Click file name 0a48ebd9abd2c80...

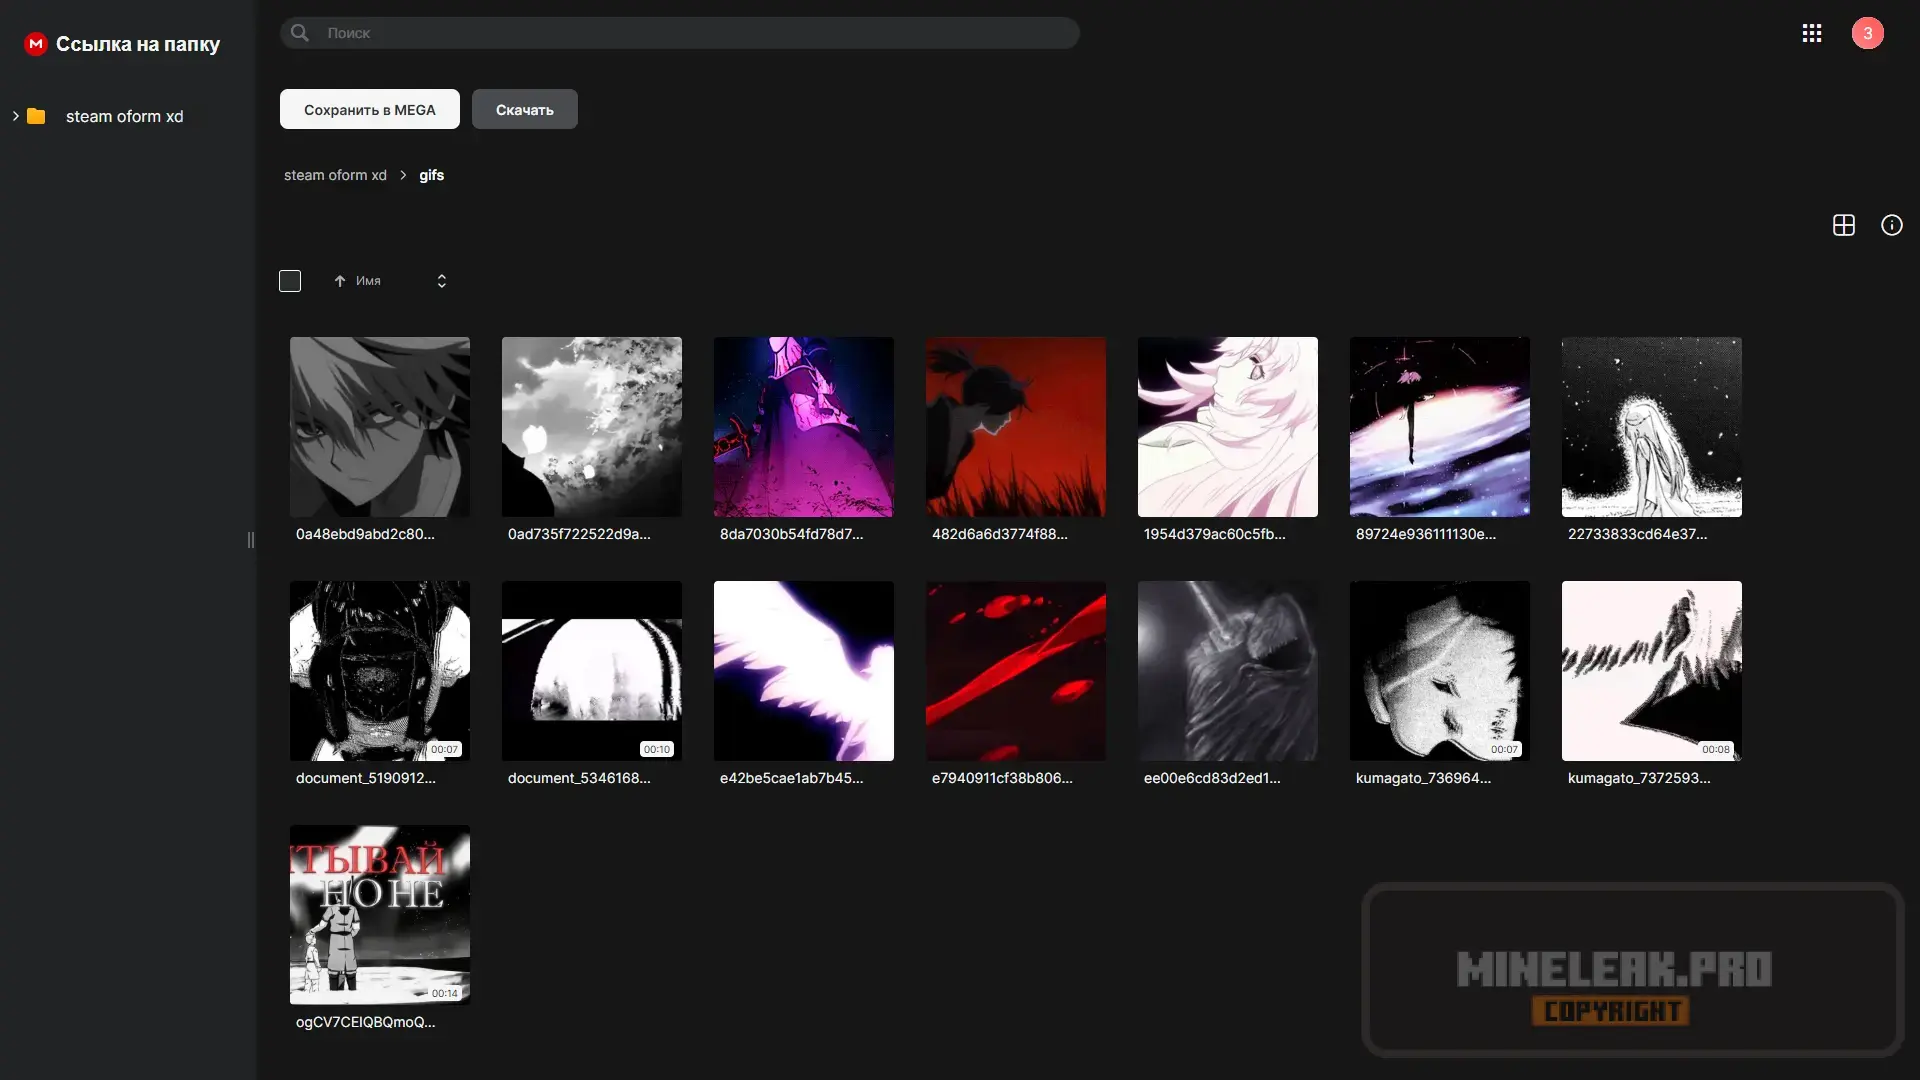coord(365,534)
